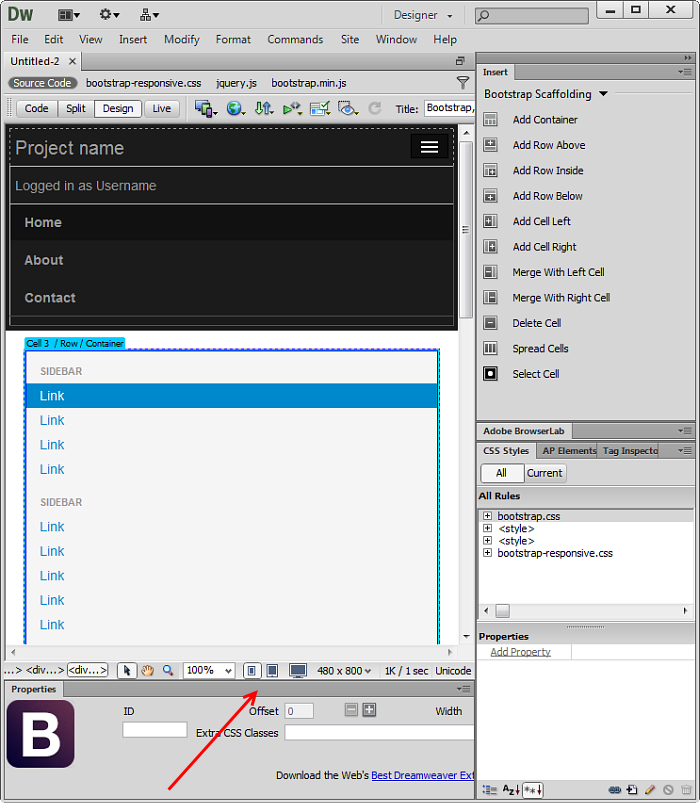This screenshot has width=700, height=803.
Task: Open the Visual Aids eye icon
Action: [x=348, y=109]
